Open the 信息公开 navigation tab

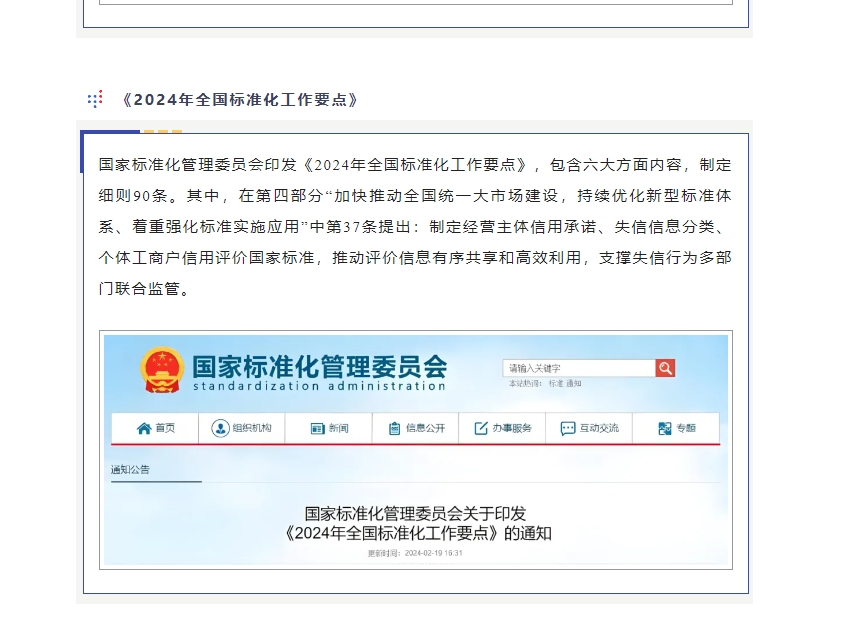416,429
